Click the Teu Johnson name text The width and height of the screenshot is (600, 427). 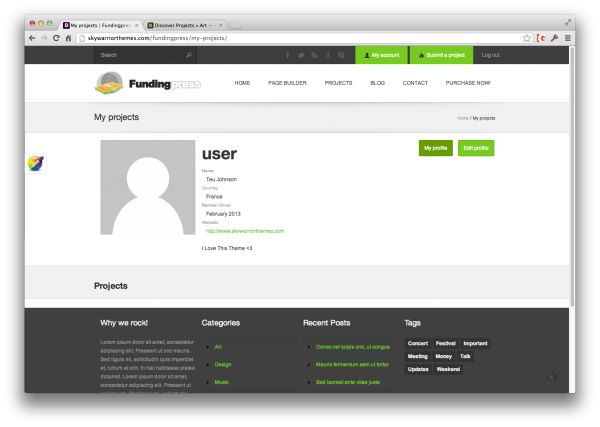[x=221, y=179]
